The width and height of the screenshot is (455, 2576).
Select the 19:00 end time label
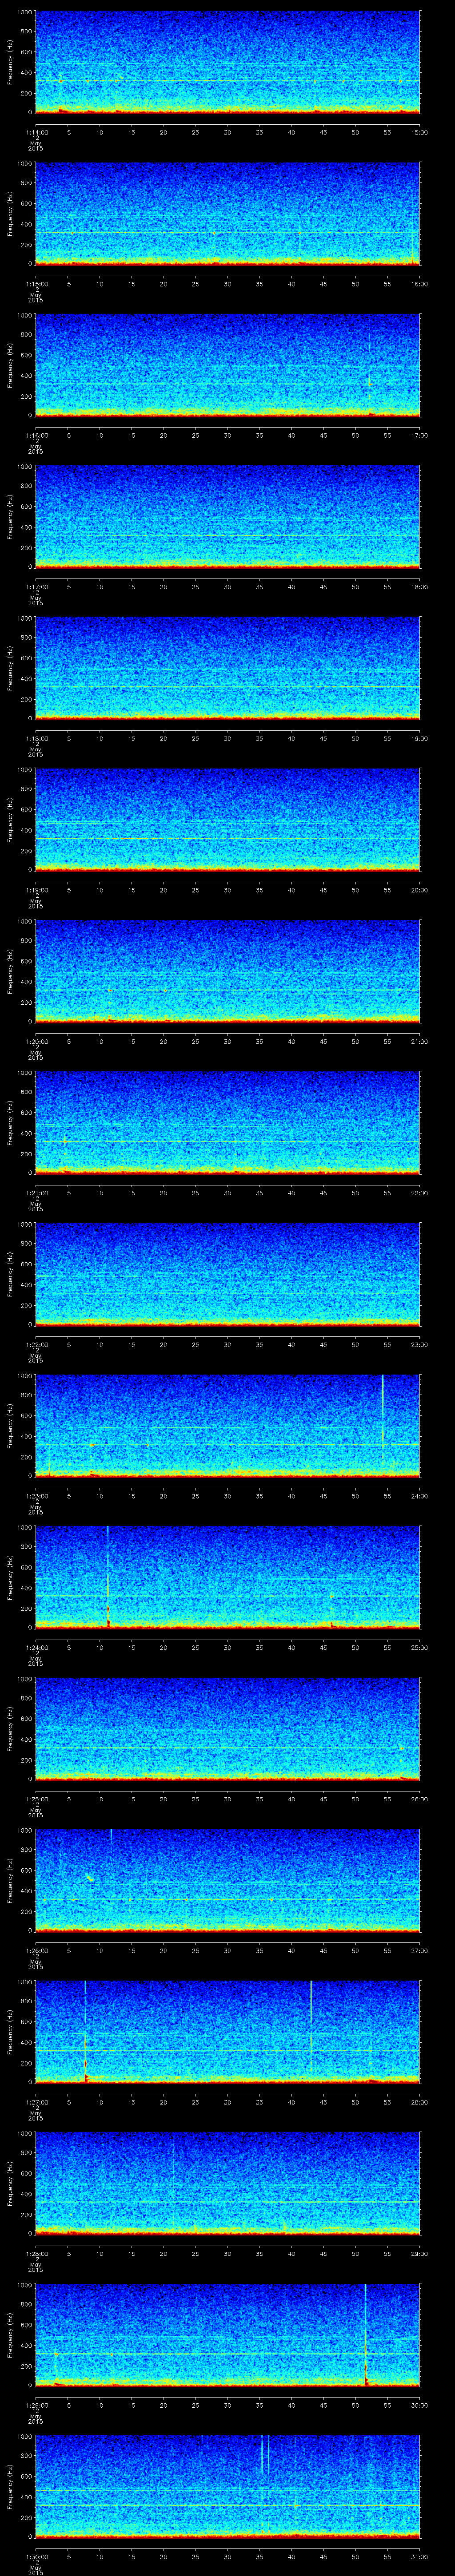coord(420,738)
